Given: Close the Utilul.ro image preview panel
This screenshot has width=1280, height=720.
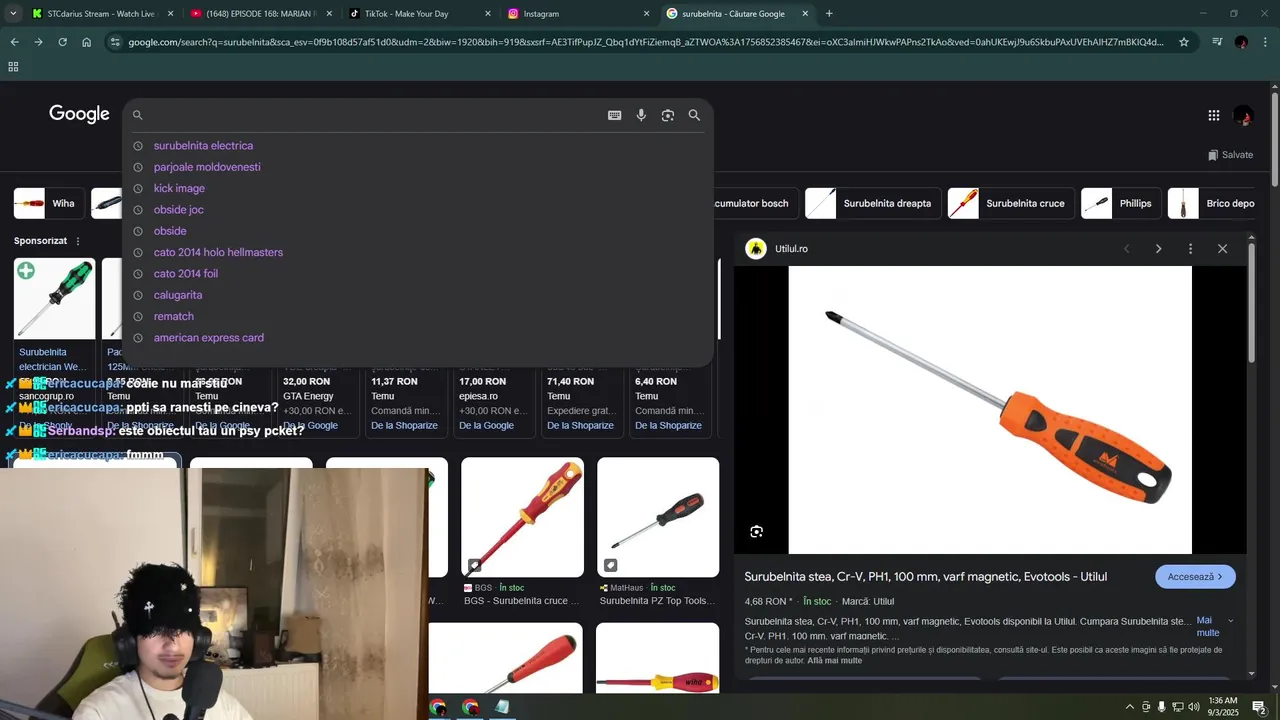Looking at the screenshot, I should coord(1222,249).
